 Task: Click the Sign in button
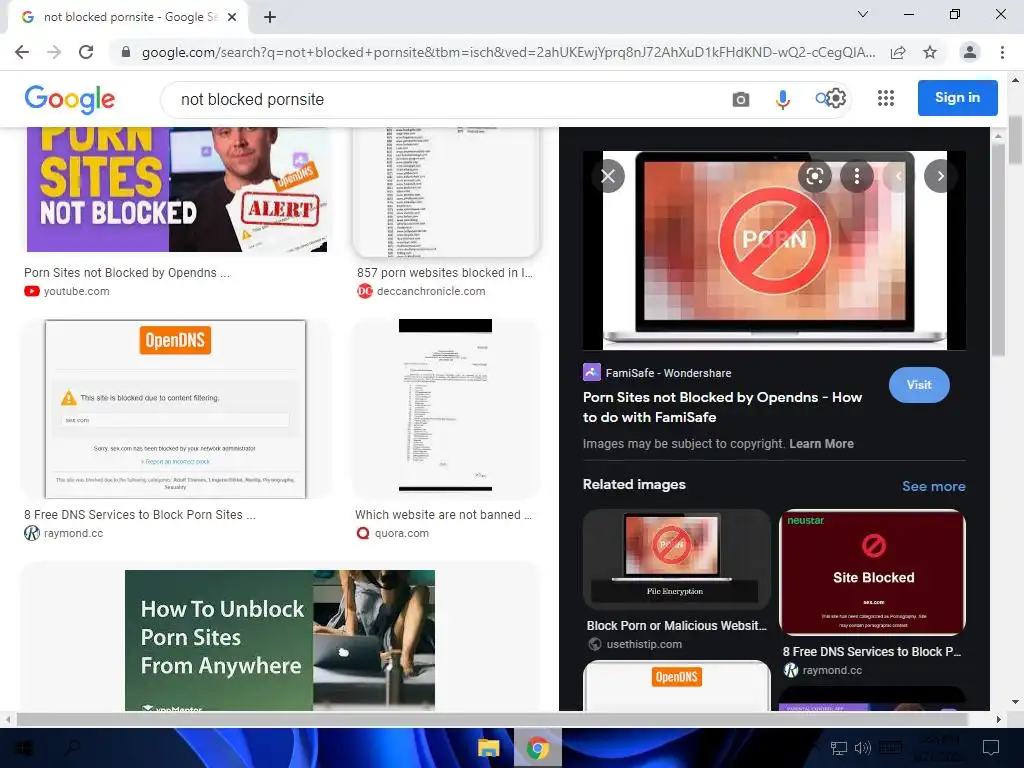click(957, 98)
